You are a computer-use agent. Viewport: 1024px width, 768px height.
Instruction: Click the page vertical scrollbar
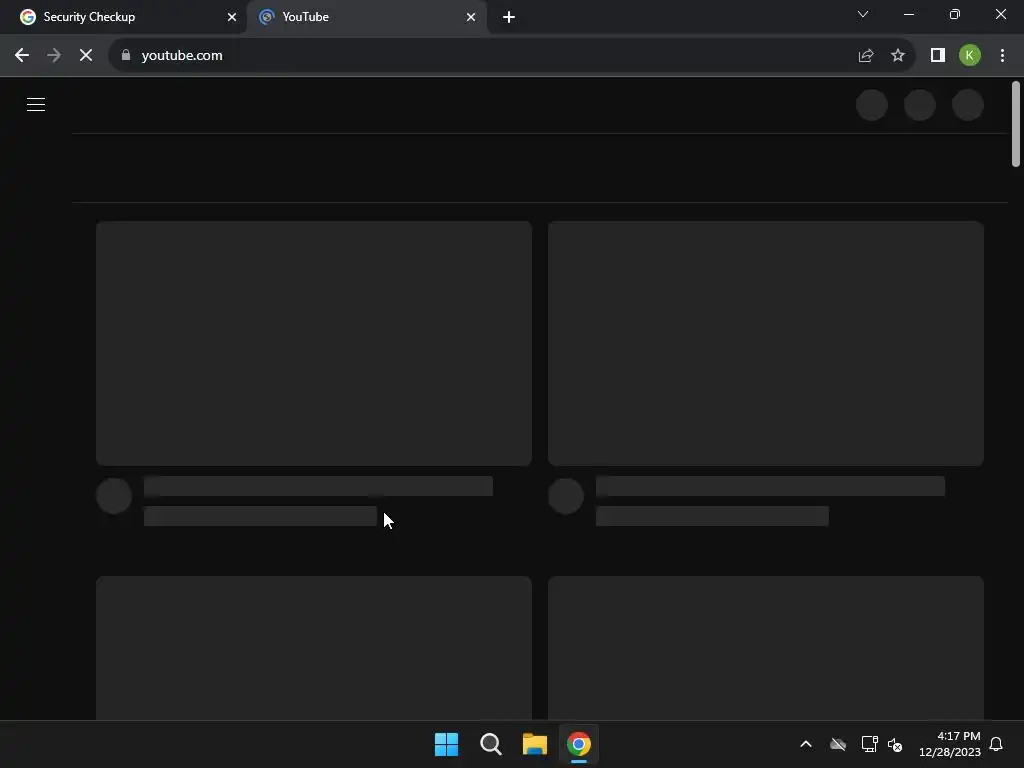click(1016, 124)
